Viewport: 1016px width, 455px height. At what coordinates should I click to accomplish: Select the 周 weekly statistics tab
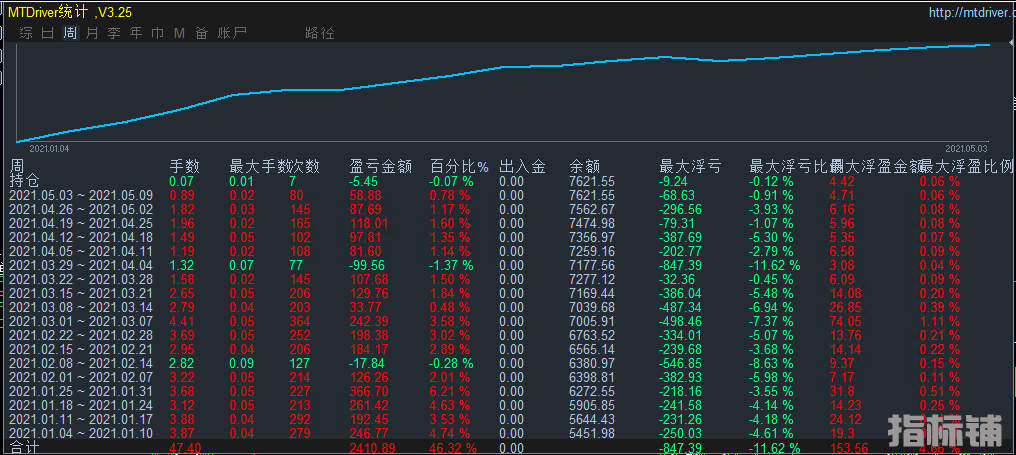70,33
